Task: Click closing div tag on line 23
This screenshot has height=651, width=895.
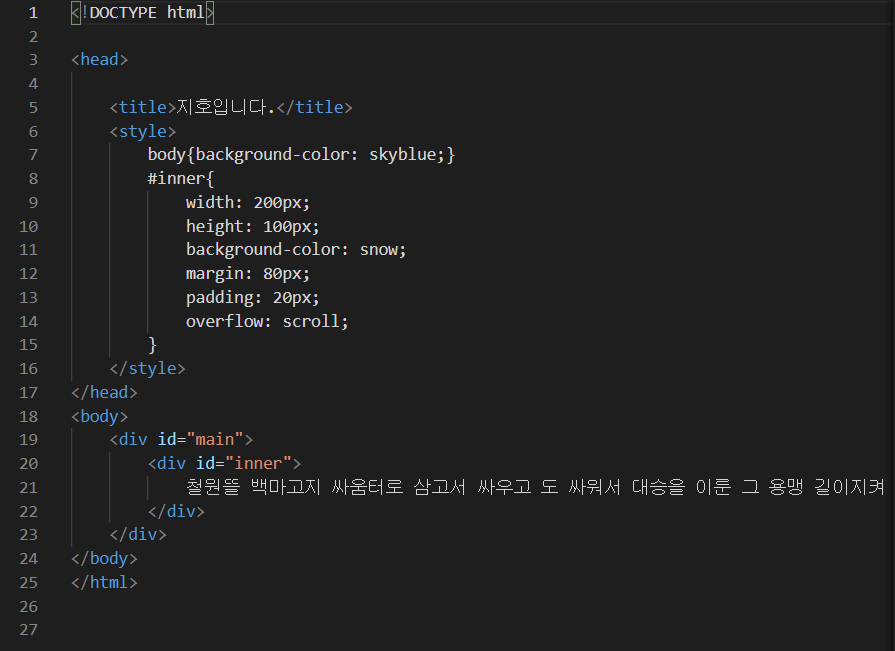Action: tap(138, 535)
